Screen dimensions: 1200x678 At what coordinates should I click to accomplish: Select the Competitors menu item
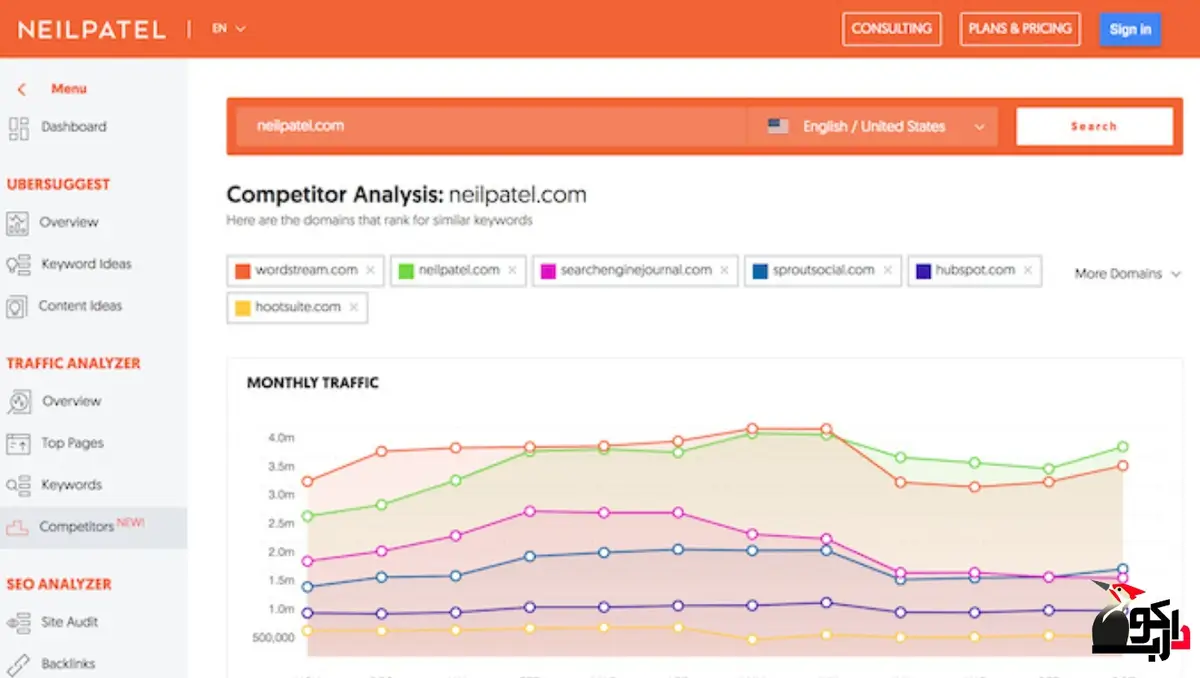(93, 527)
